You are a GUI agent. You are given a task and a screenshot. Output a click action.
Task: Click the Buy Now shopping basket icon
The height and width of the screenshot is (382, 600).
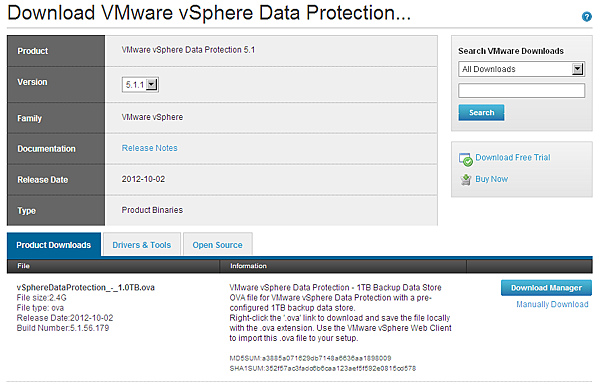point(466,180)
